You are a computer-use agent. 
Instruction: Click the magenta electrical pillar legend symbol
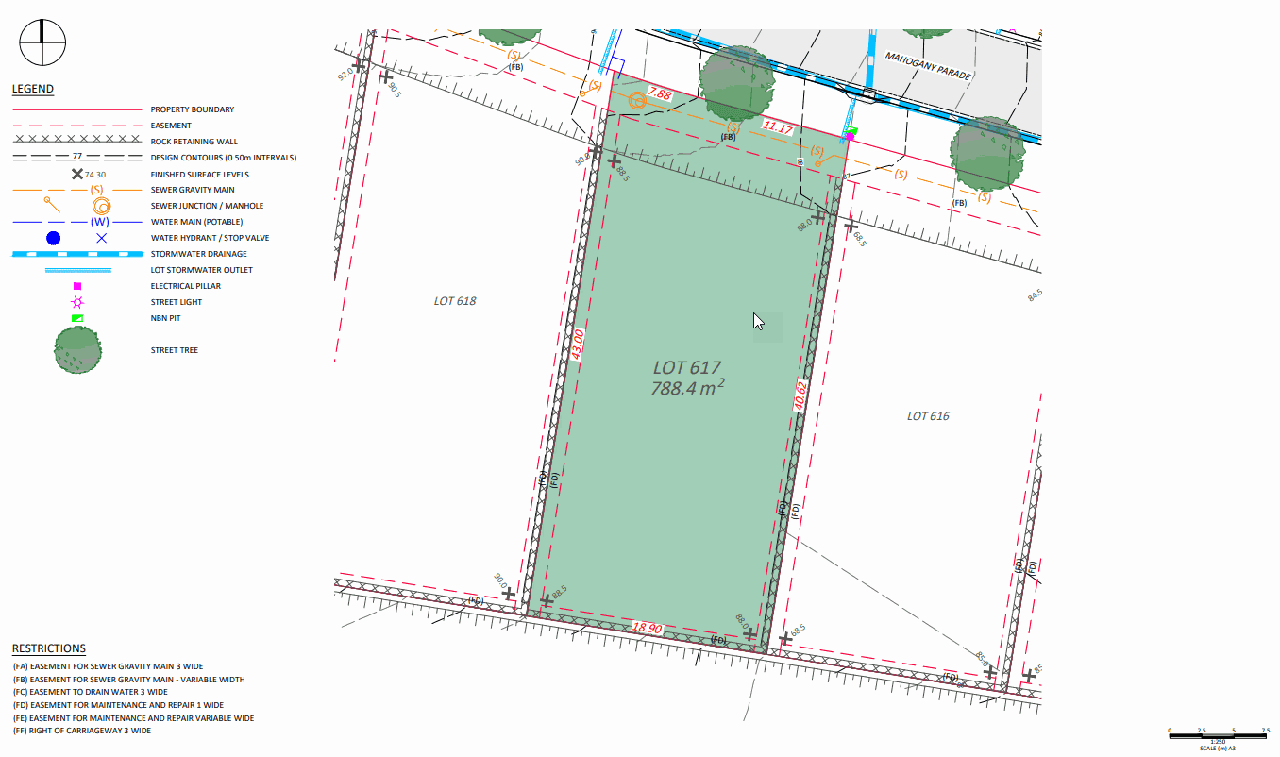[77, 286]
